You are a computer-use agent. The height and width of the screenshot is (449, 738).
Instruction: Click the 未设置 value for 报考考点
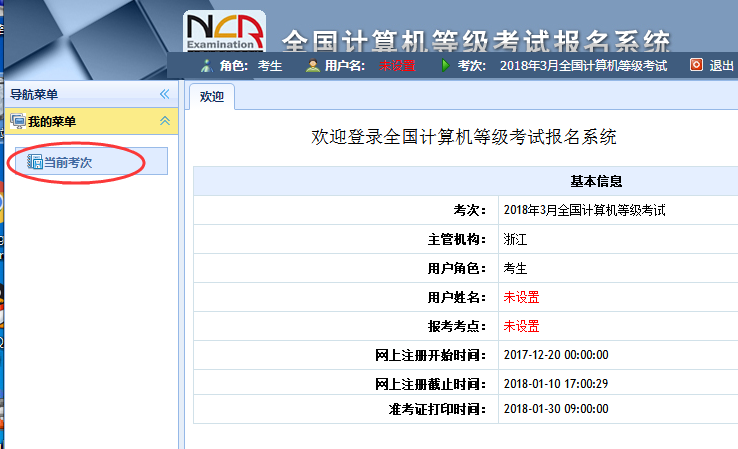tap(521, 326)
